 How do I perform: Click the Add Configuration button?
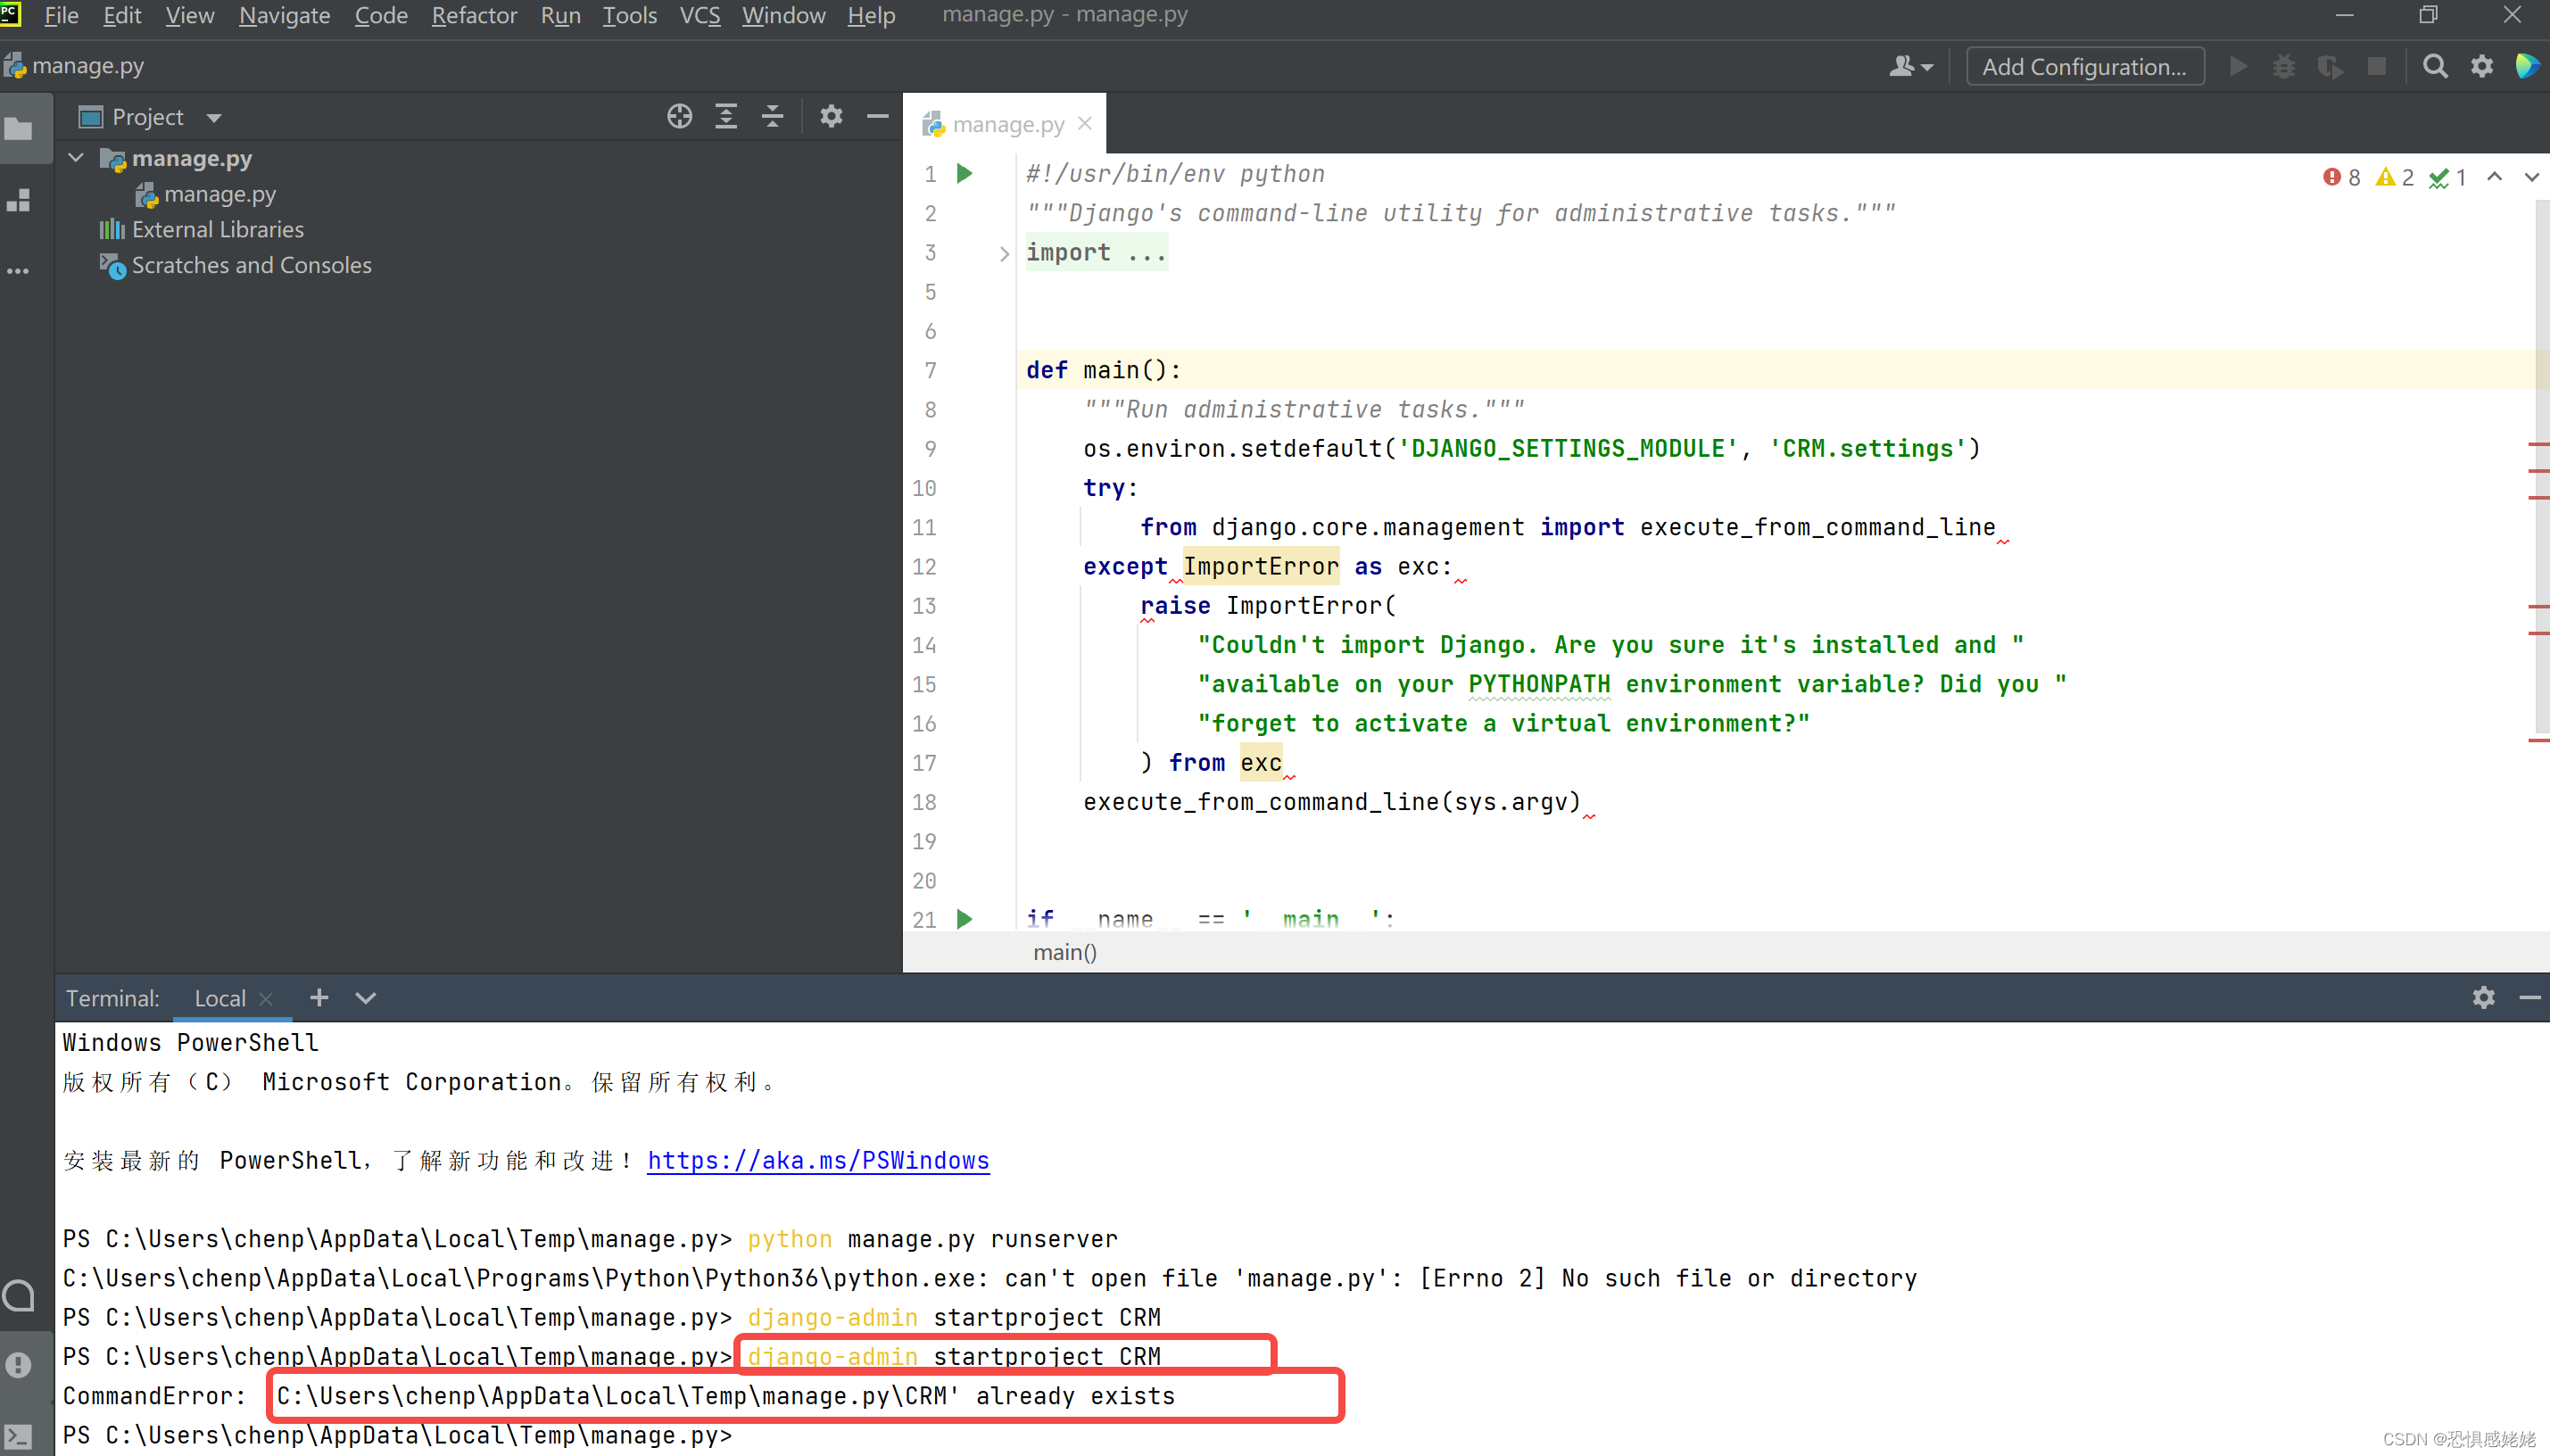point(2085,66)
